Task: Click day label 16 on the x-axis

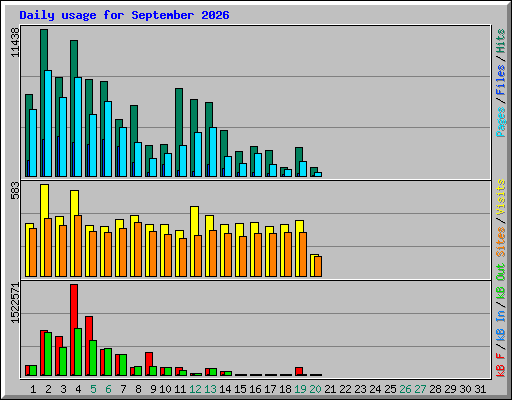Action: click(x=255, y=389)
